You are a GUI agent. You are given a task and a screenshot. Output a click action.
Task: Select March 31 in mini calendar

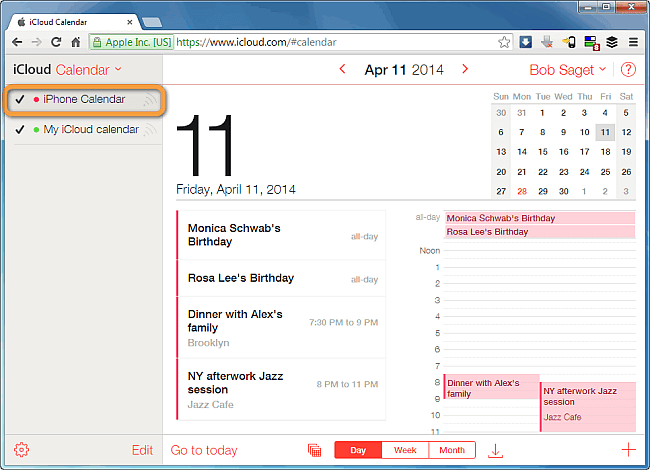pos(521,113)
